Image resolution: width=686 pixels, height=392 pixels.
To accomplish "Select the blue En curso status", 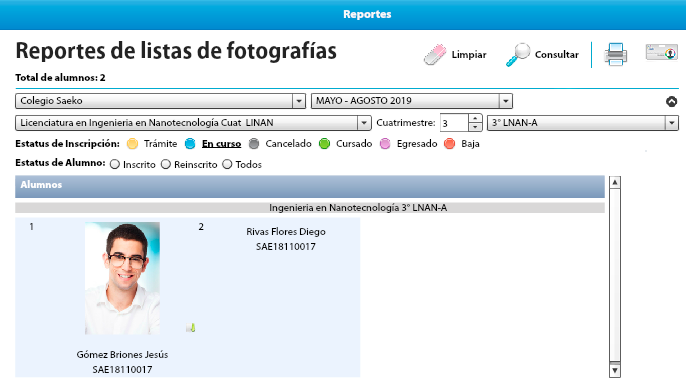I will tap(190, 144).
